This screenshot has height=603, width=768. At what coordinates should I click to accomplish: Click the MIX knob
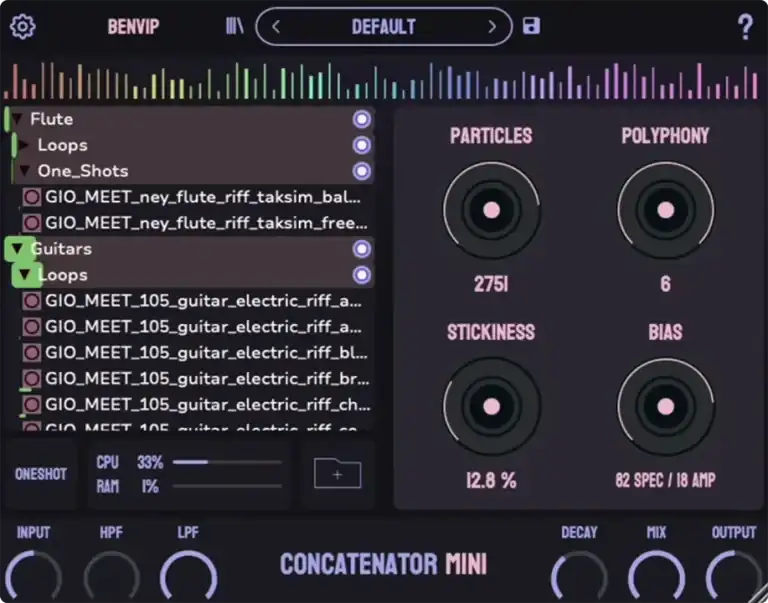656,577
